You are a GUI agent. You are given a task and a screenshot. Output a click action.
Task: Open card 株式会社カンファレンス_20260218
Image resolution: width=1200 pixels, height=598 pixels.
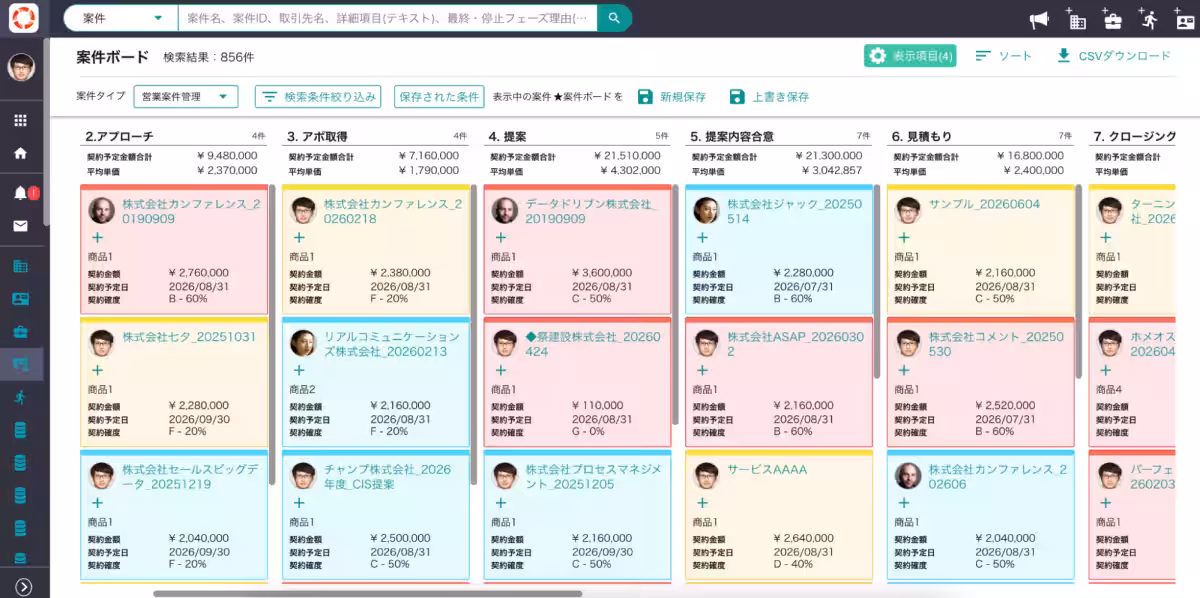point(376,250)
